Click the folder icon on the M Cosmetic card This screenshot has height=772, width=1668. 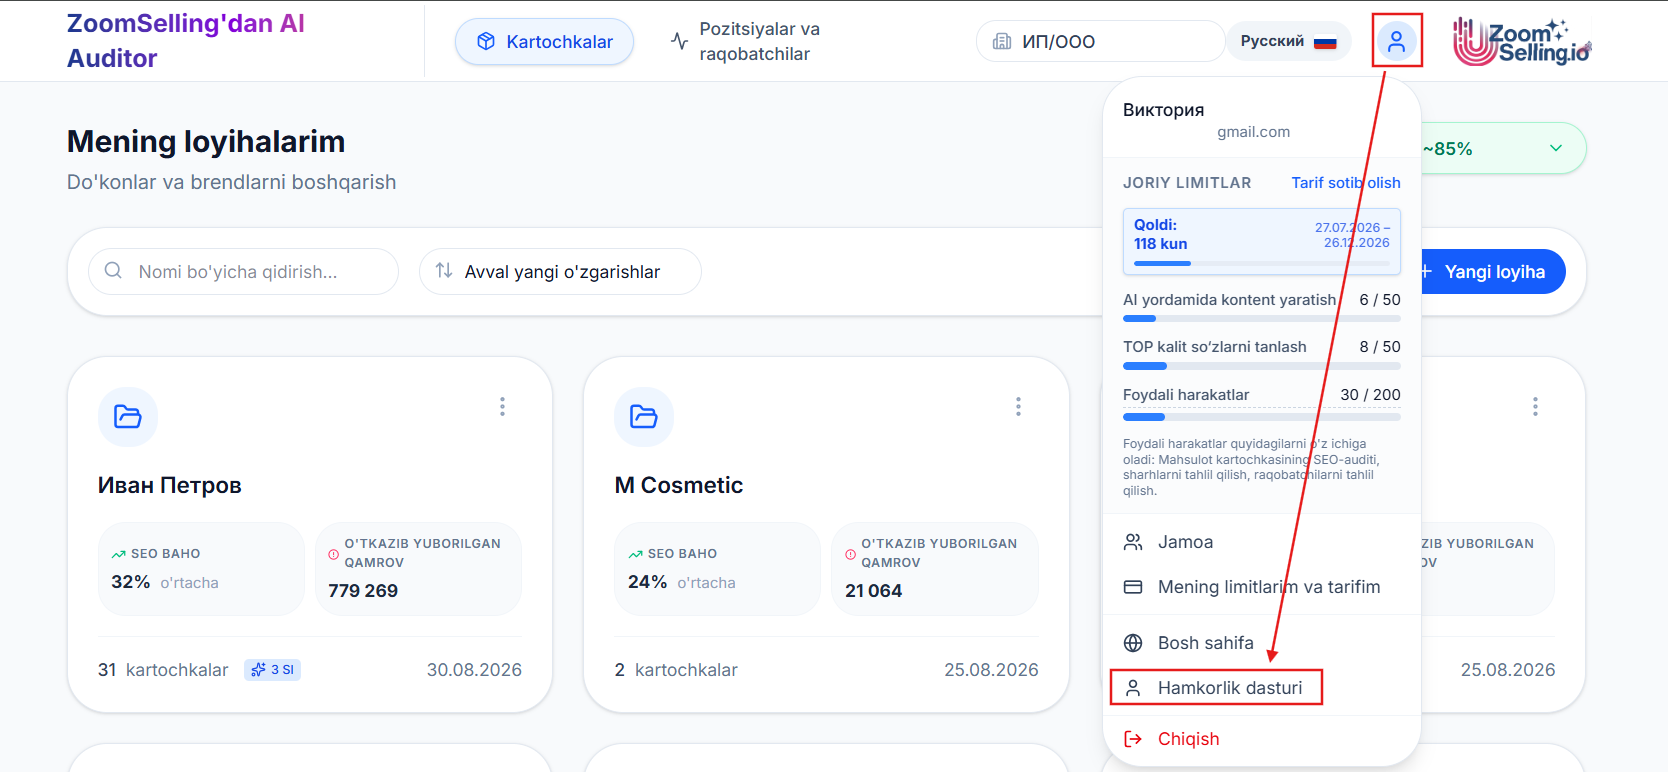tap(644, 416)
